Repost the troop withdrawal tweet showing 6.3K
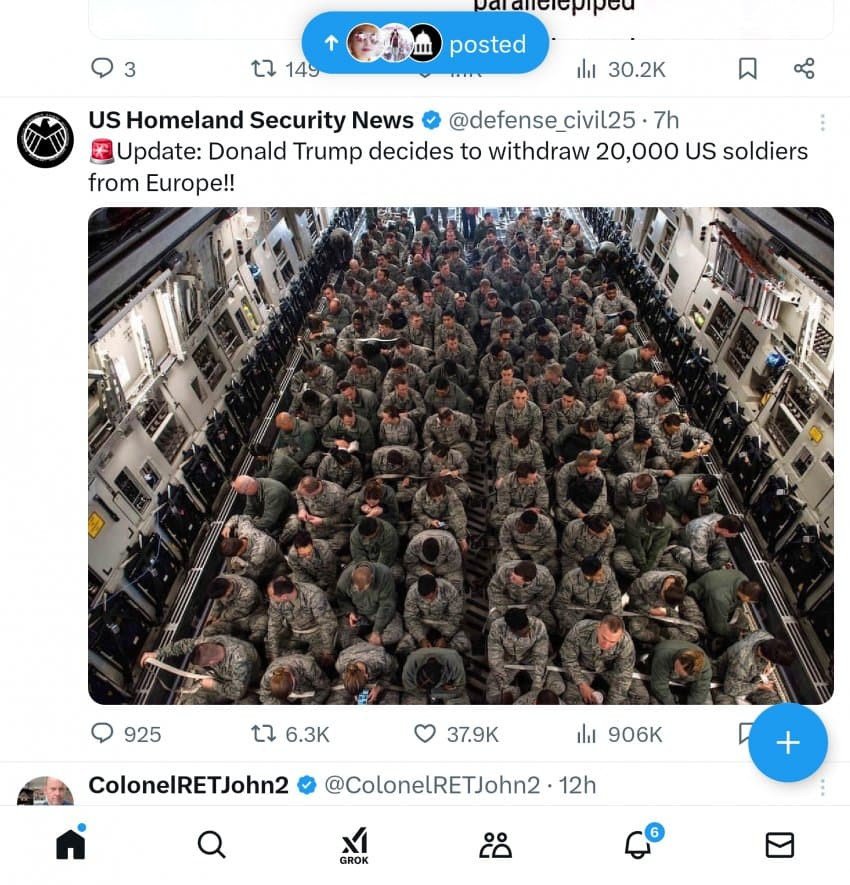 click(263, 734)
